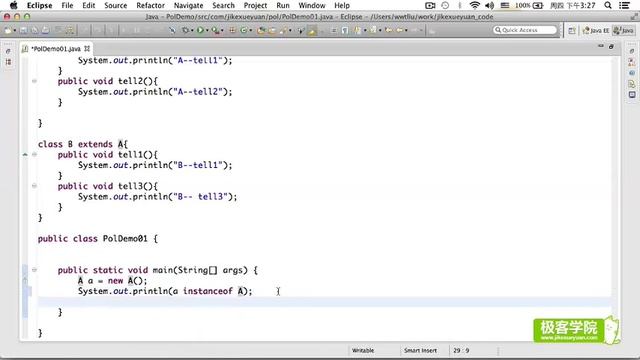This screenshot has height=360, width=640.
Task: Toggle Mark Occurrences highlighter icon
Action: click(312, 30)
